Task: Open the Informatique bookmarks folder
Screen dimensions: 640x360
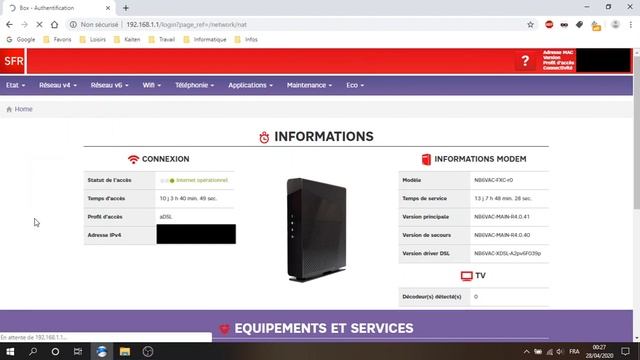Action: (205, 40)
